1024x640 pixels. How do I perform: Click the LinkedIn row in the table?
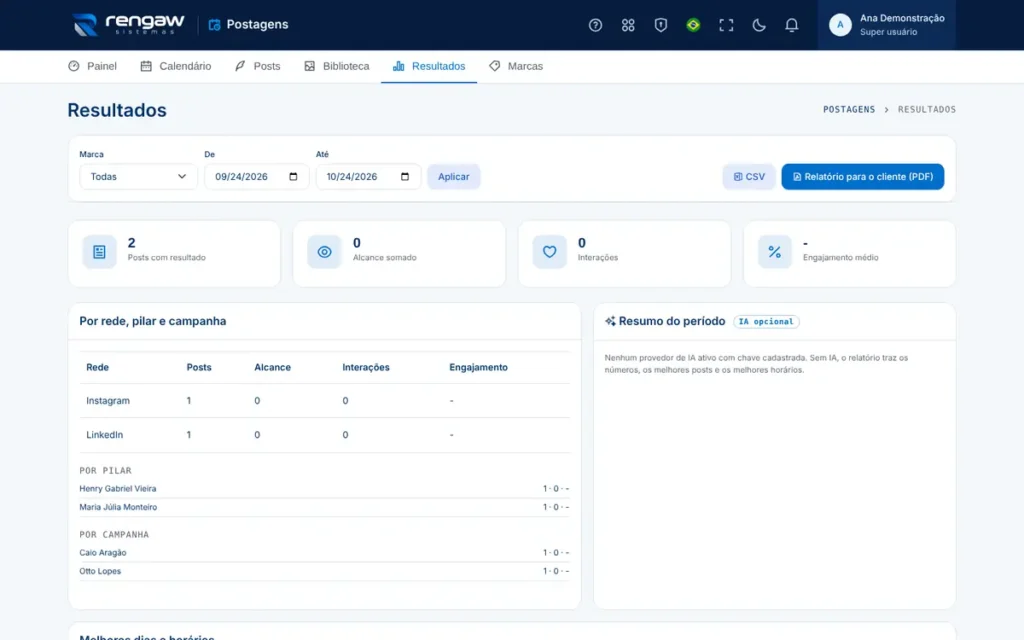pyautogui.click(x=325, y=434)
